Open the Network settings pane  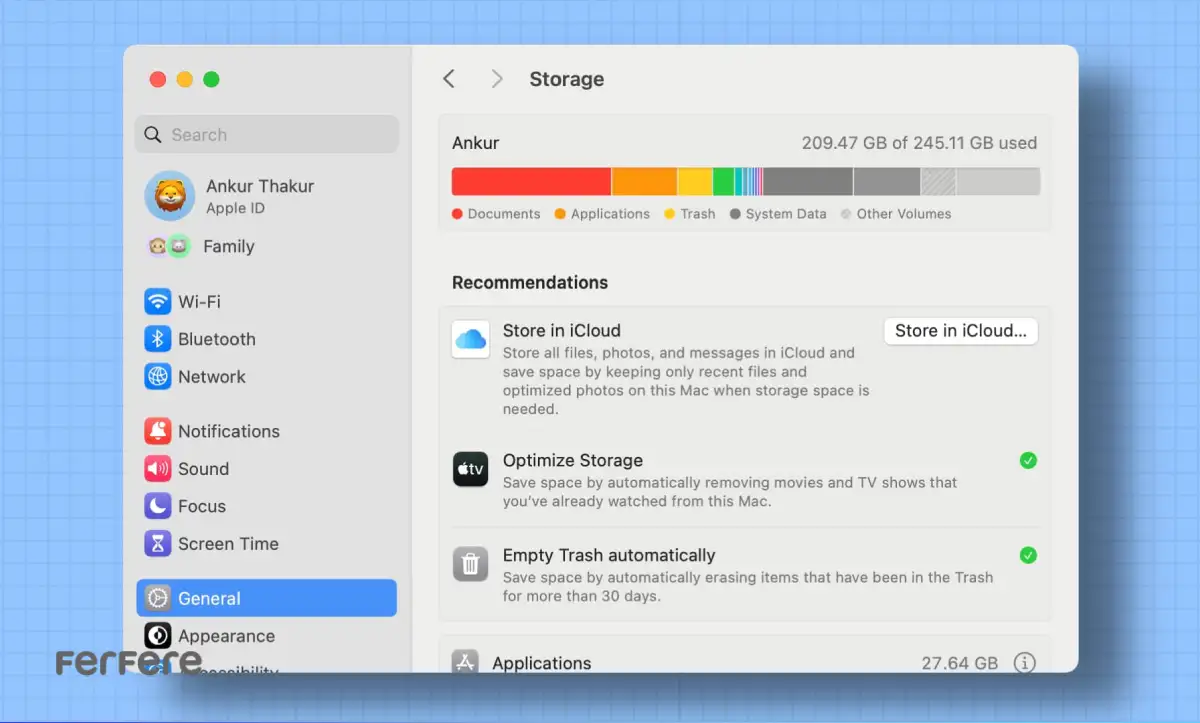pyautogui.click(x=266, y=377)
